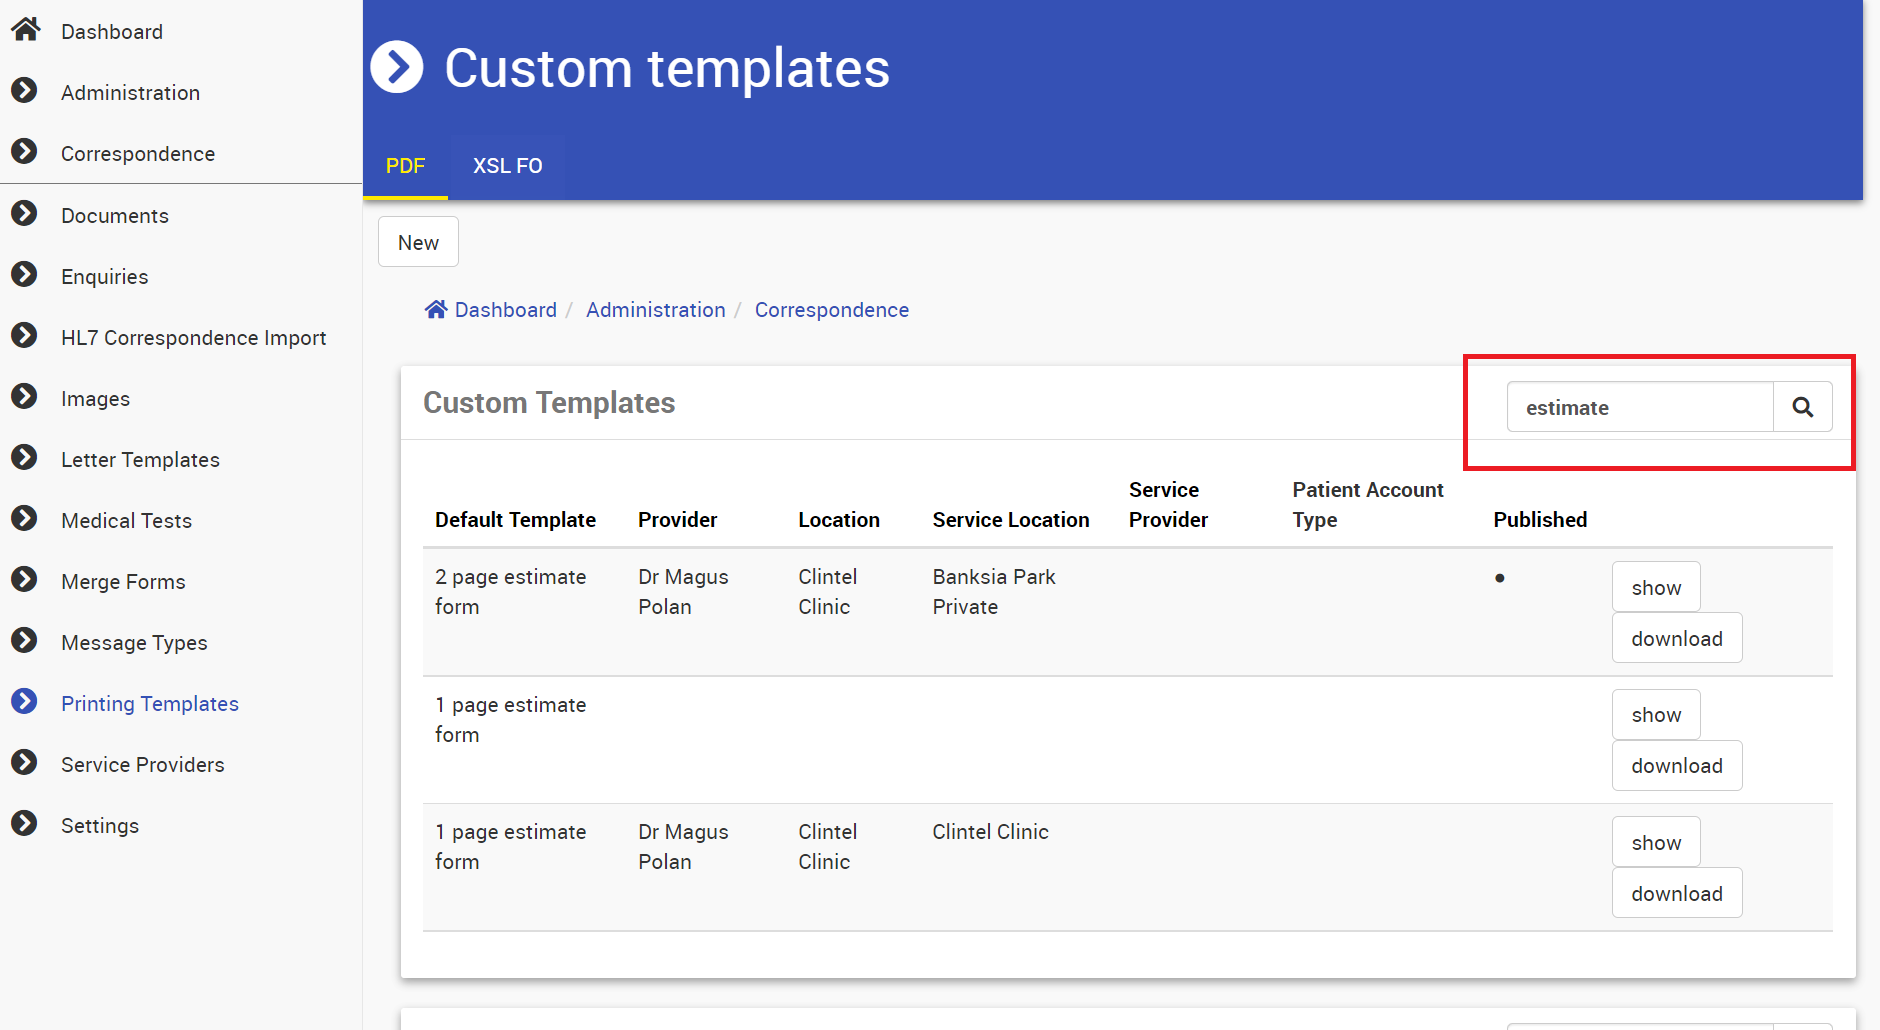Image resolution: width=1880 pixels, height=1030 pixels.
Task: Open Dashboard from the sidebar
Action: pos(112,32)
